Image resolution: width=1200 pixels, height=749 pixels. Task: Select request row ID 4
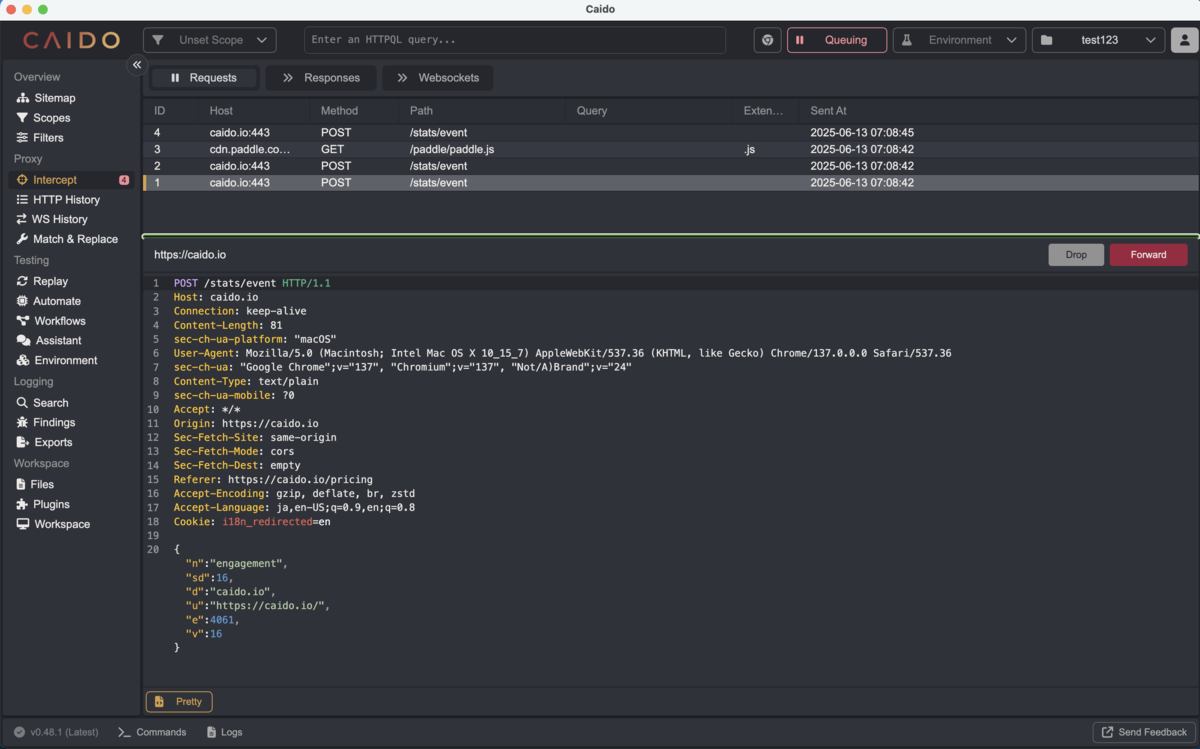pos(670,132)
